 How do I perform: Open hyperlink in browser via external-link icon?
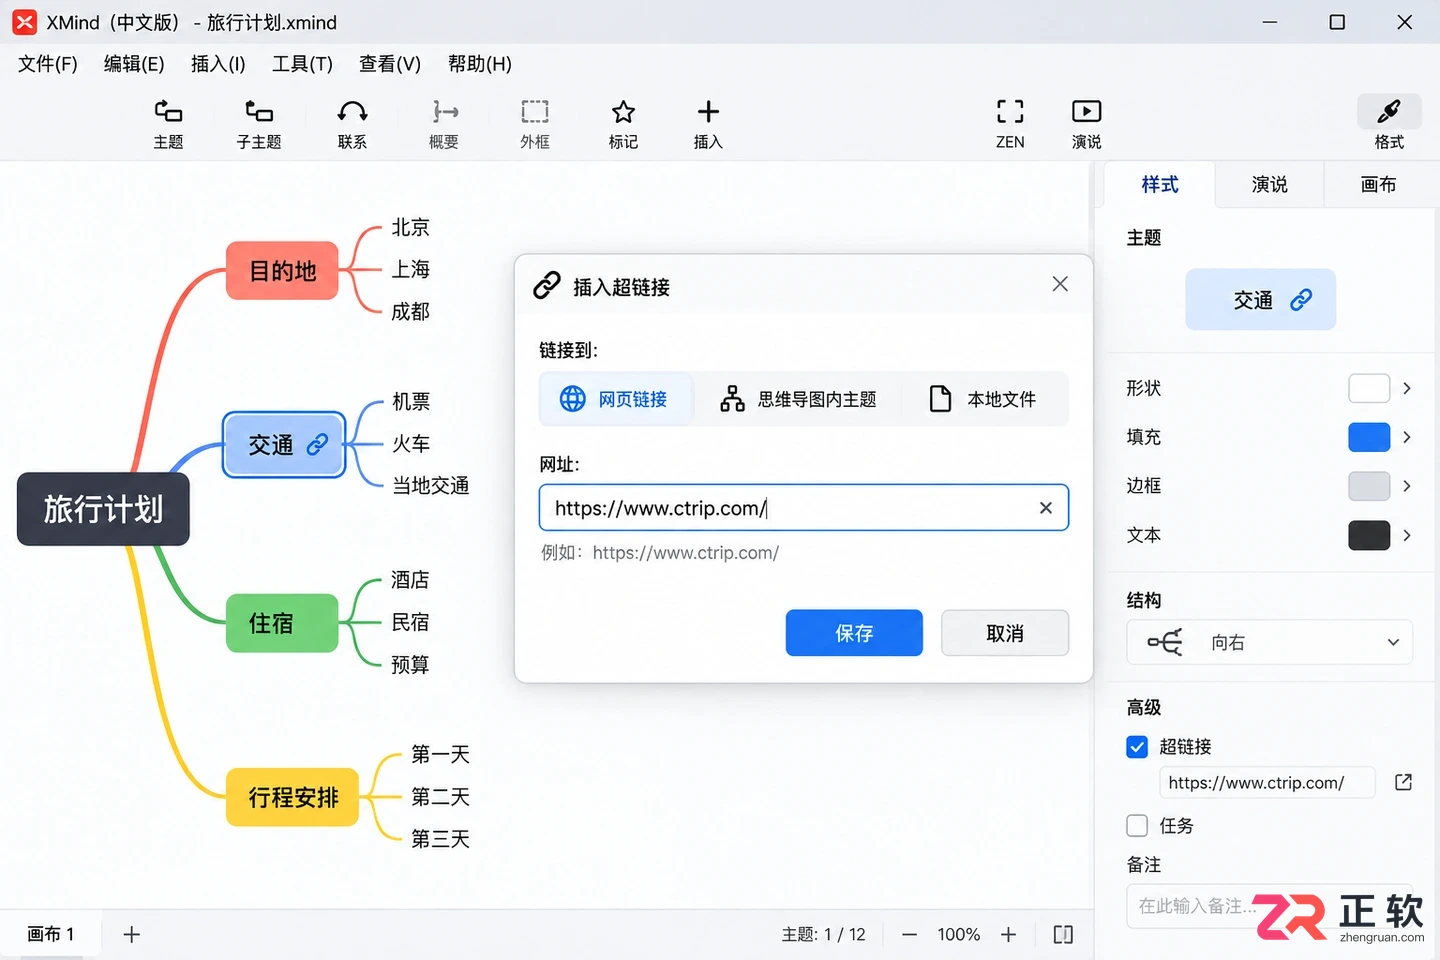(x=1403, y=782)
